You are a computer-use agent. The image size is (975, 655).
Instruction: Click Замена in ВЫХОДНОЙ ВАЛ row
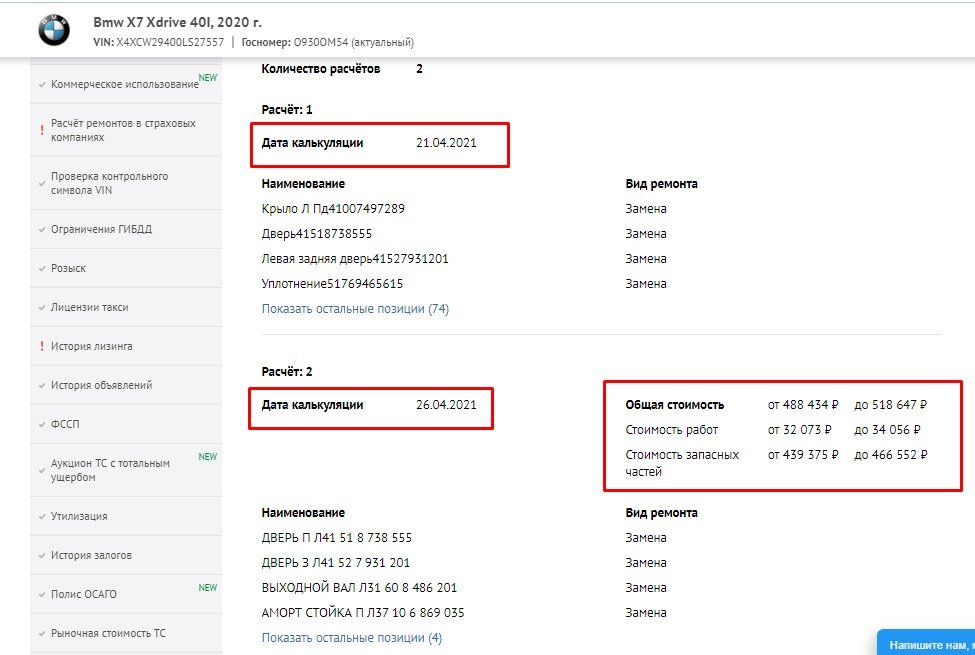point(646,587)
